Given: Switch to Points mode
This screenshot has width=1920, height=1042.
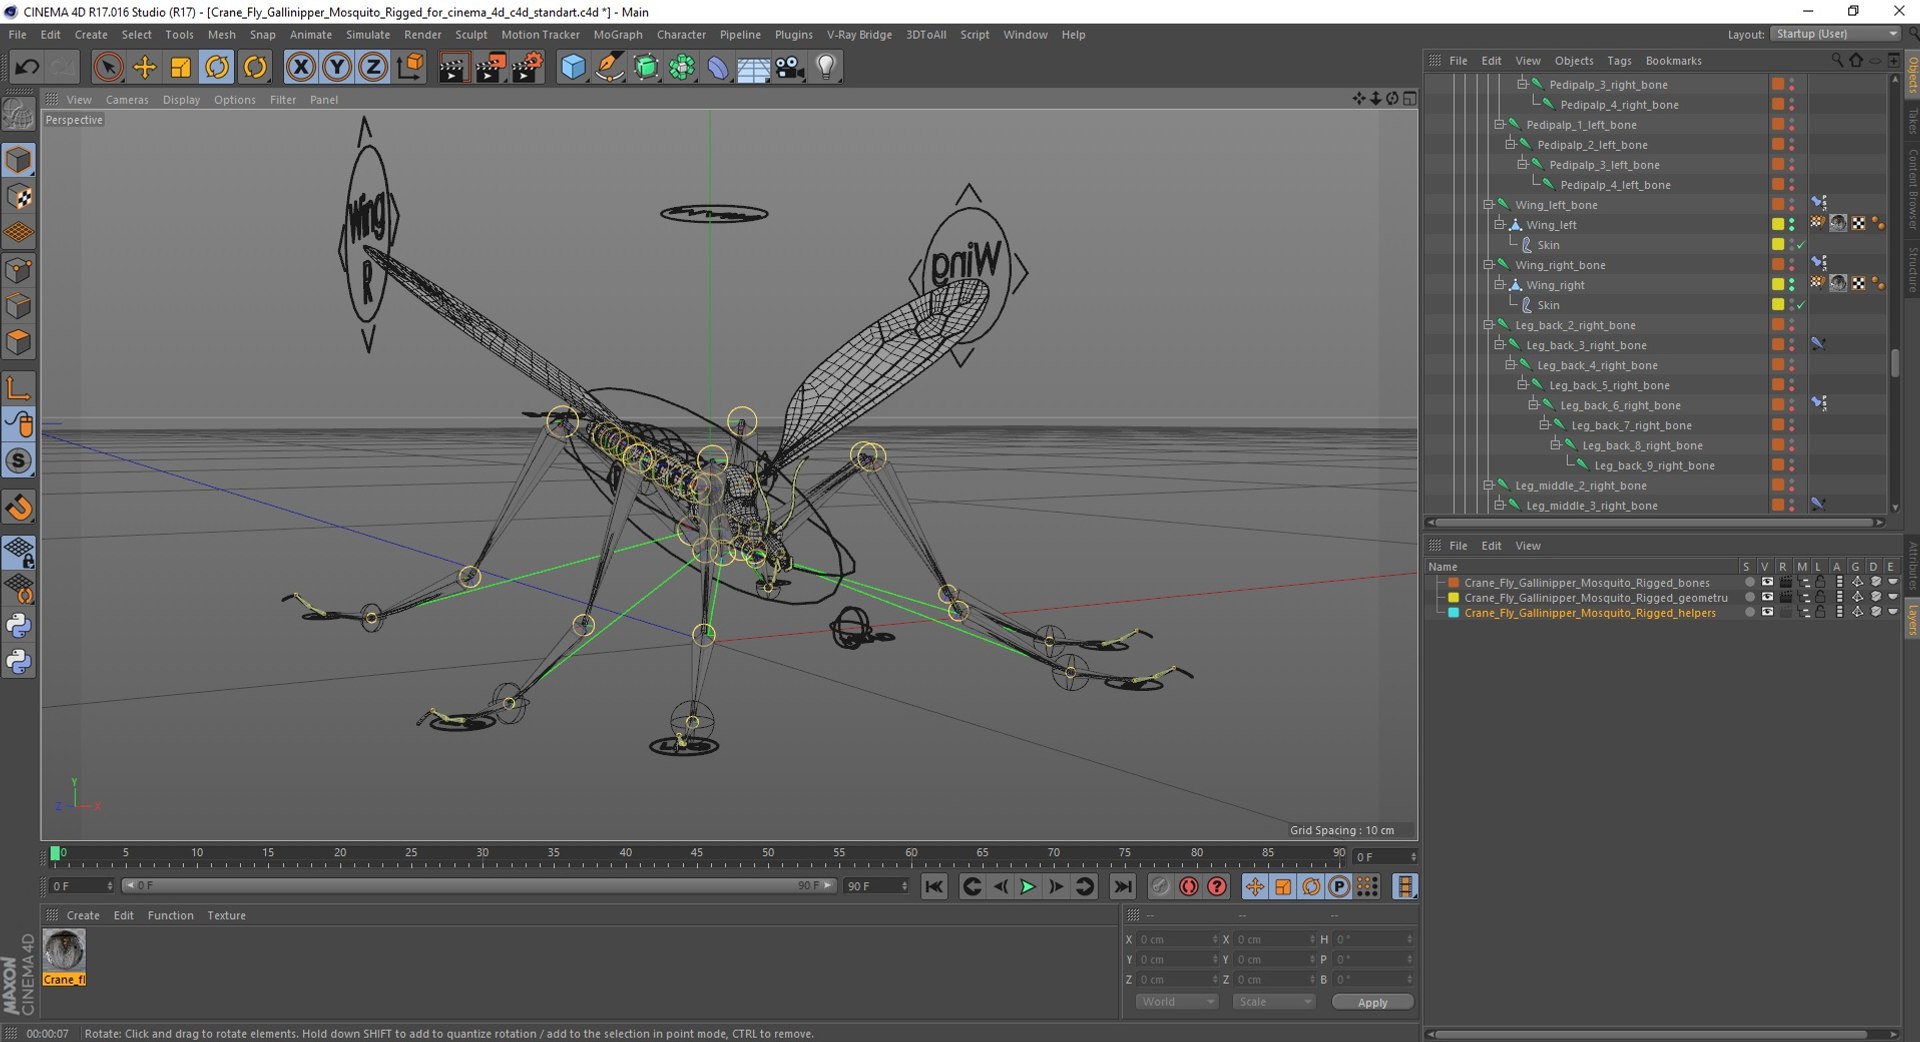Looking at the screenshot, I should [18, 269].
